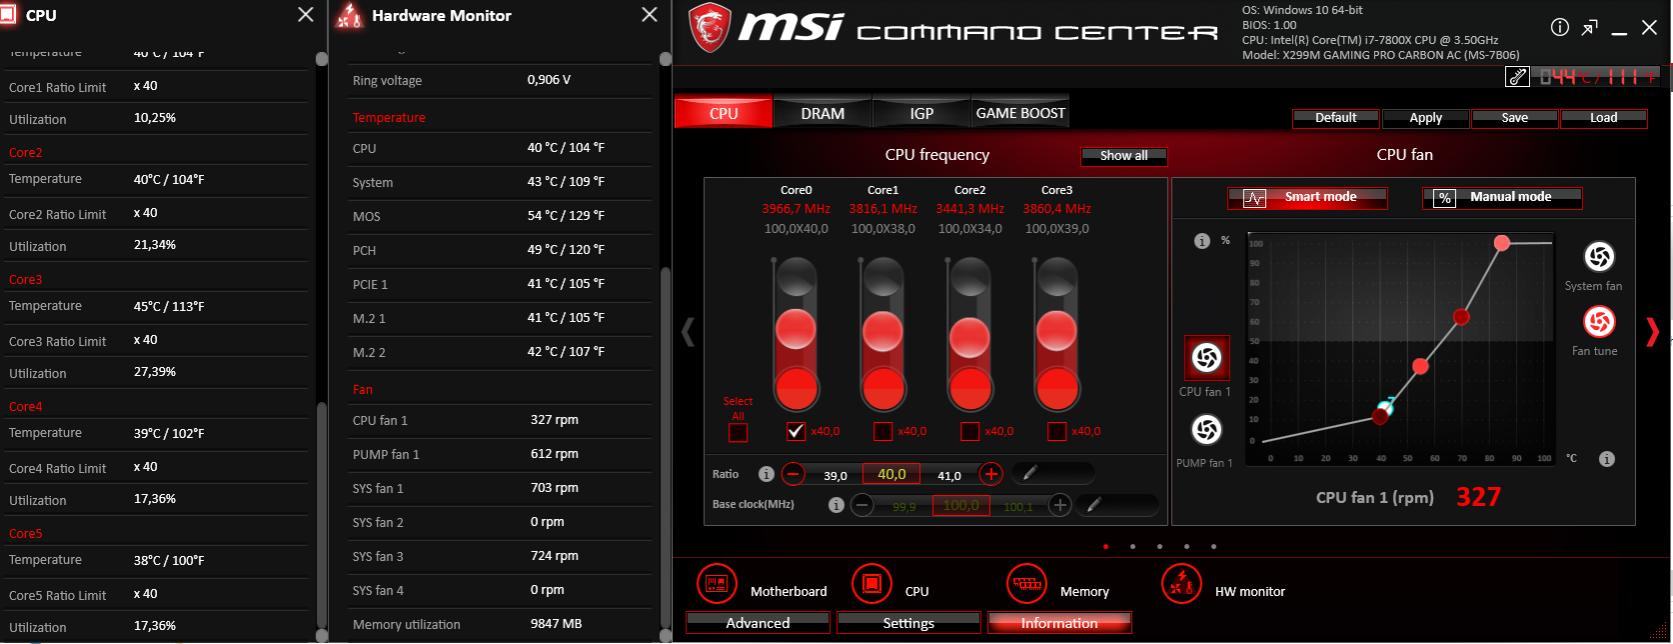
Task: Click the CPU panel title icon
Action: pyautogui.click(x=9, y=16)
